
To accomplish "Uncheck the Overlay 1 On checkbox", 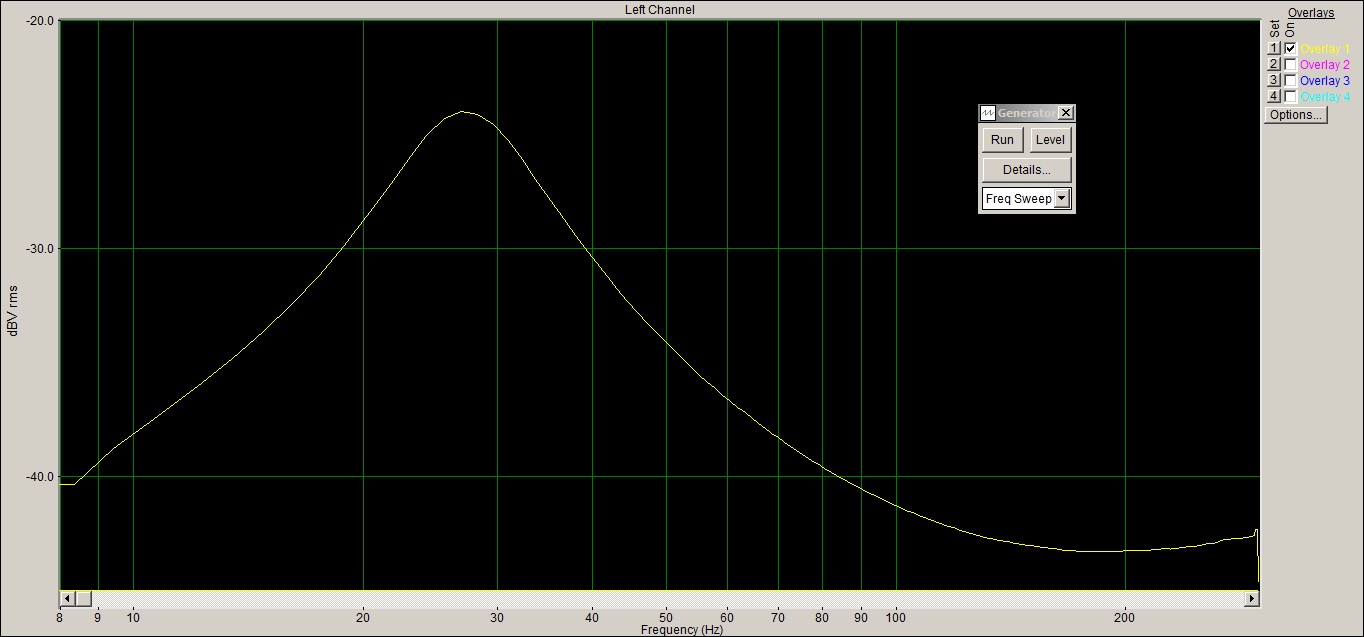I will pos(1291,48).
